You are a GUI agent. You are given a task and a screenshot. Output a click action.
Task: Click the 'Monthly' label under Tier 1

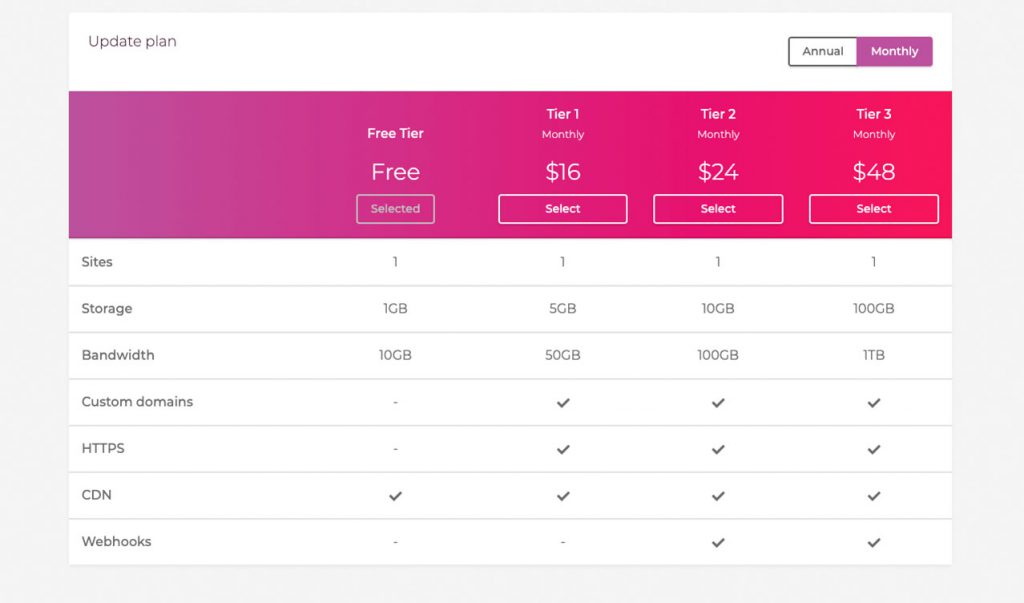point(563,135)
